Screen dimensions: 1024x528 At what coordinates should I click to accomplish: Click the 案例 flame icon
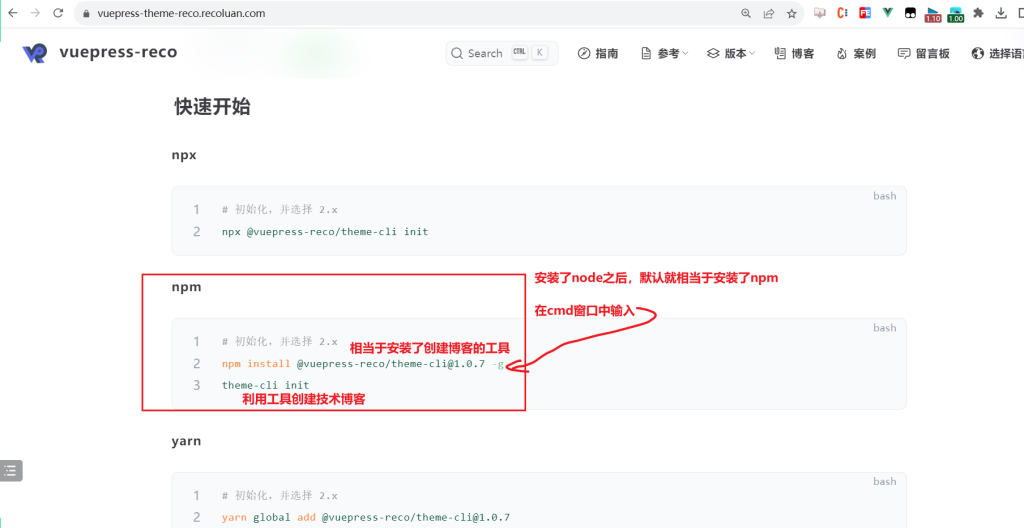(841, 54)
